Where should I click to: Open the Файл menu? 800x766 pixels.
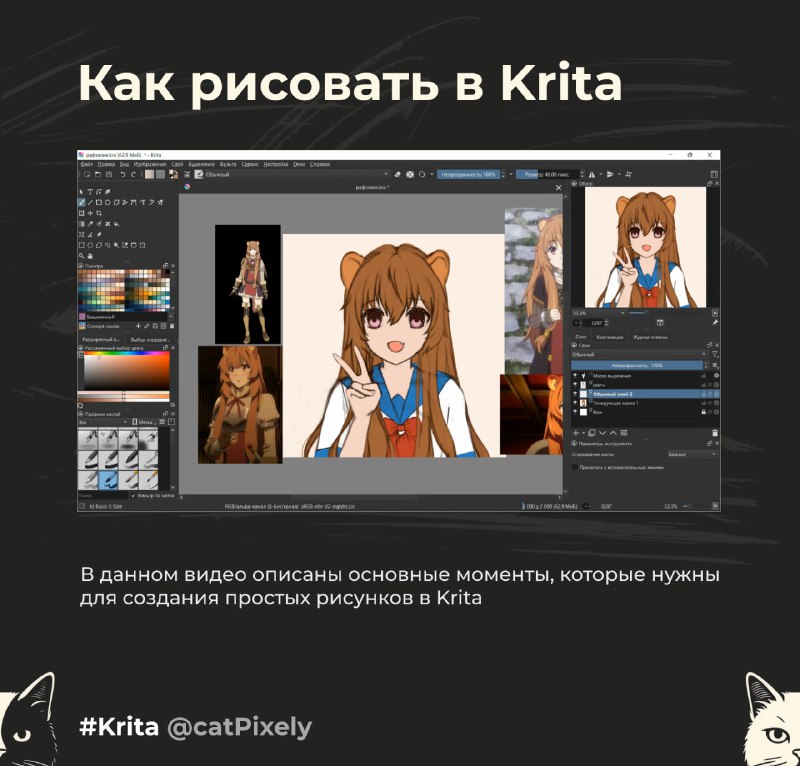(x=87, y=164)
